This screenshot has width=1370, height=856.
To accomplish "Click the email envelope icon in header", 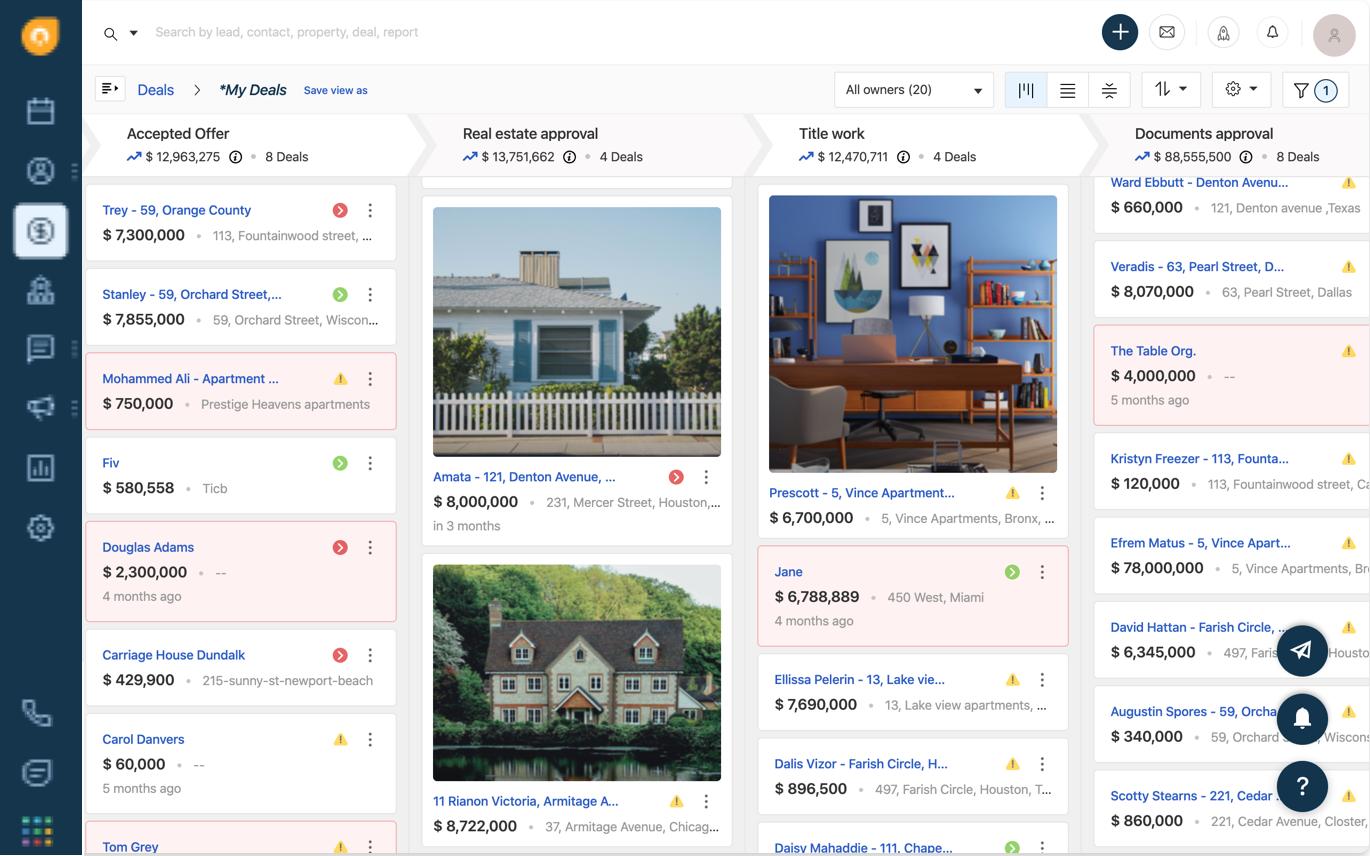I will pos(1167,33).
